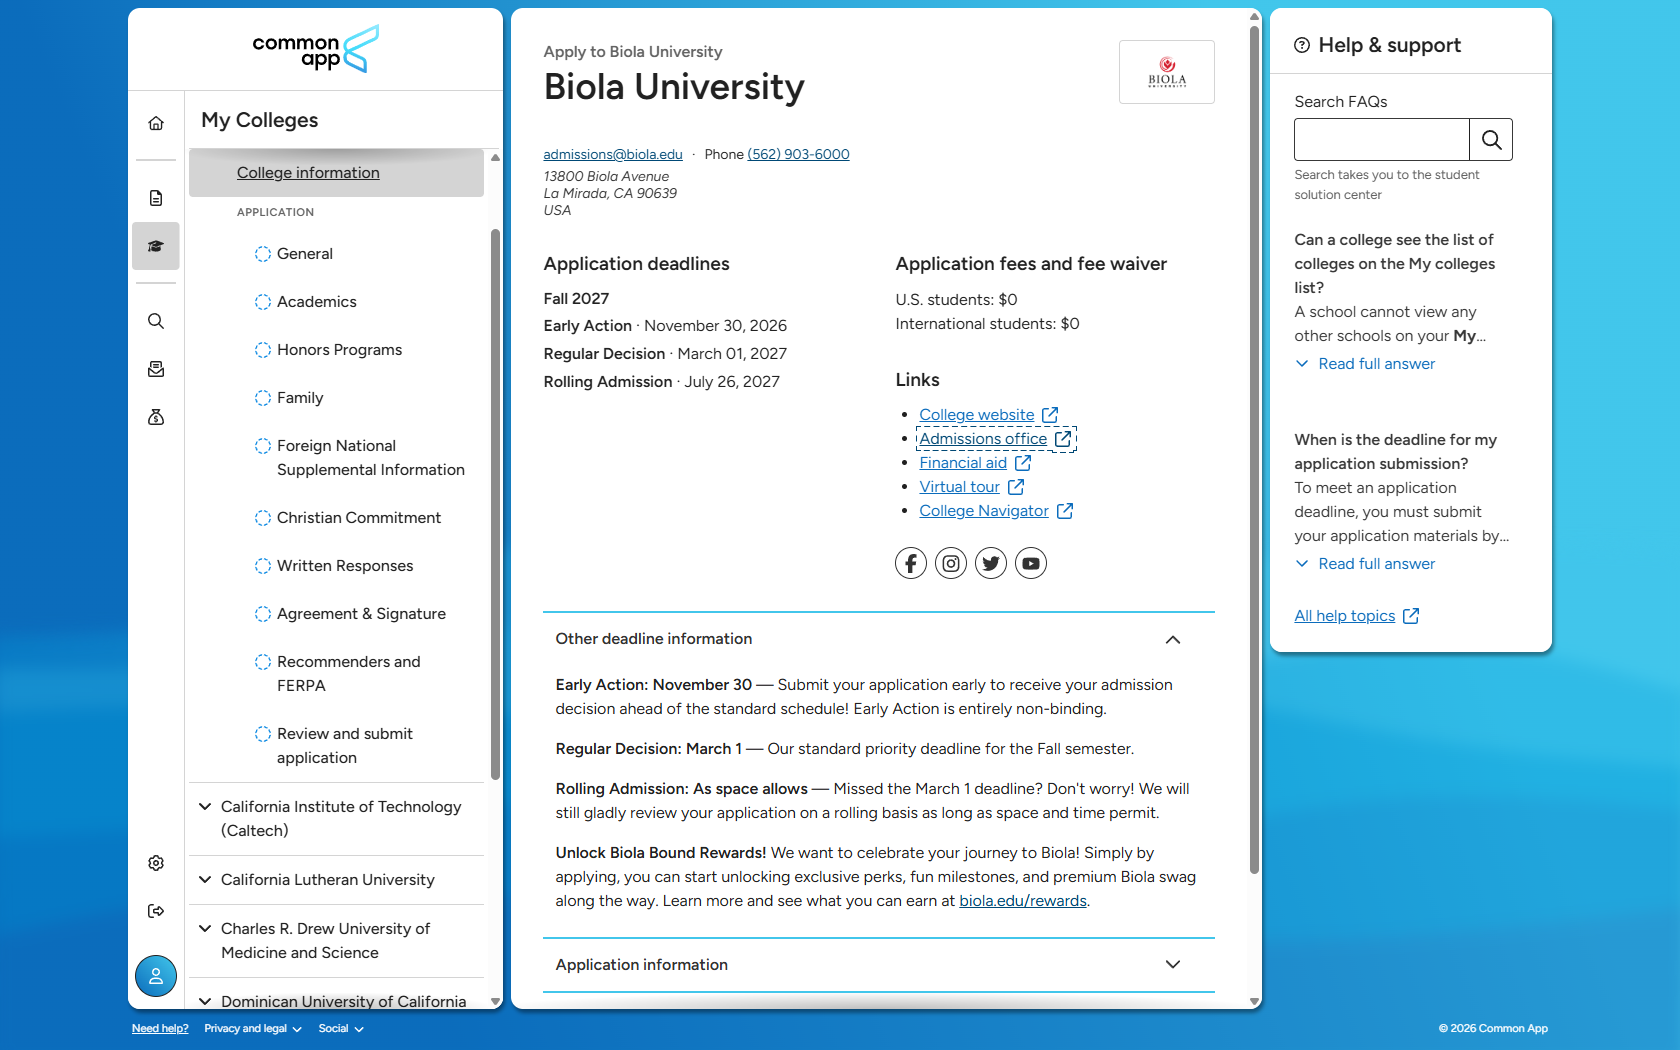Screen dimensions: 1680x1050
Task: Open Recommenders and FERPA
Action: click(x=348, y=674)
